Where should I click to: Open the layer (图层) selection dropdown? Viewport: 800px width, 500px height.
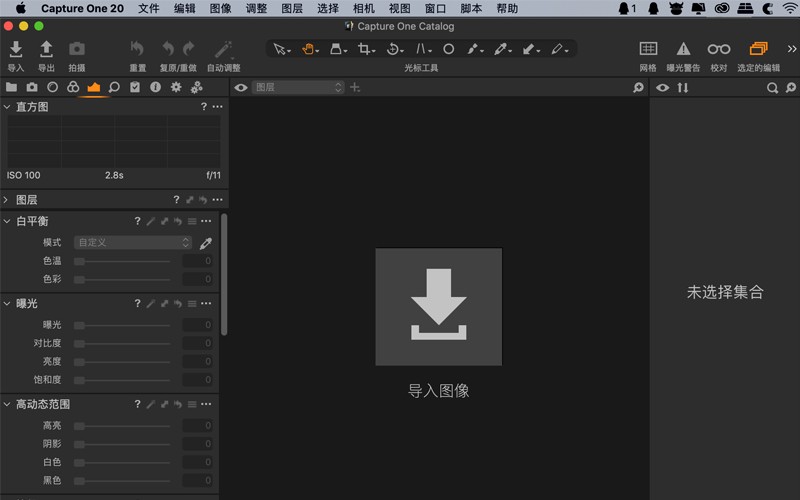click(298, 88)
